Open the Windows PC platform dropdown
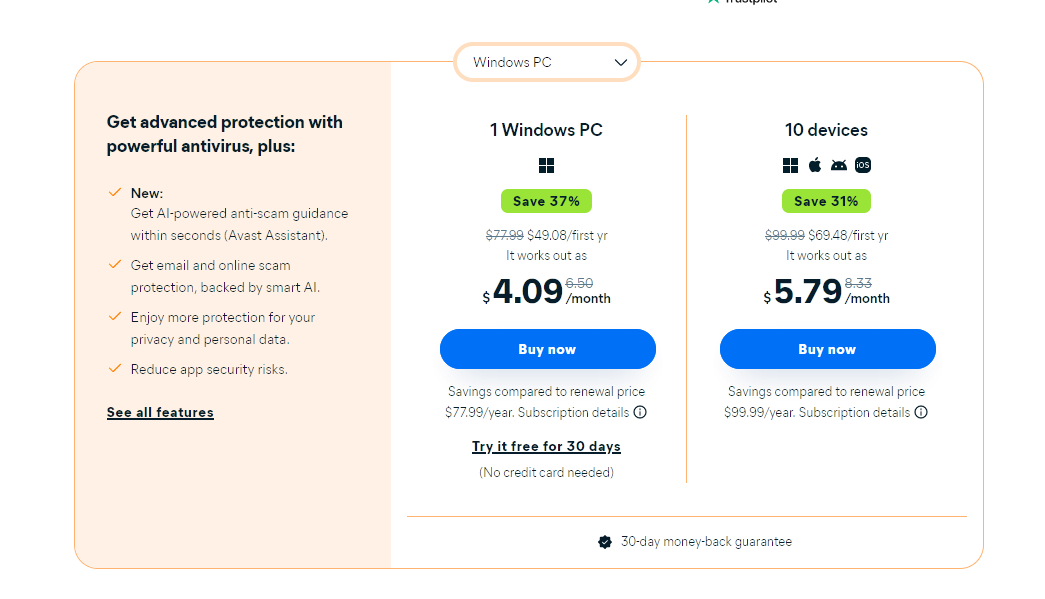This screenshot has height=599, width=1045. [x=546, y=62]
